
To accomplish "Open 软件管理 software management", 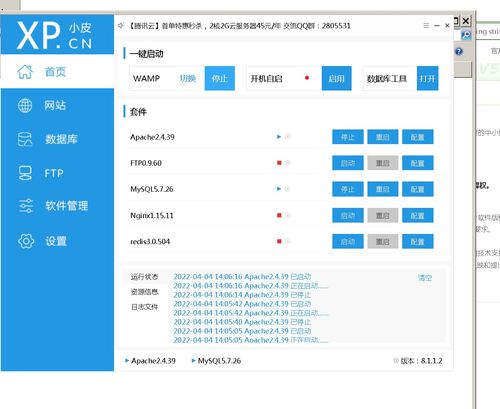I will 66,206.
